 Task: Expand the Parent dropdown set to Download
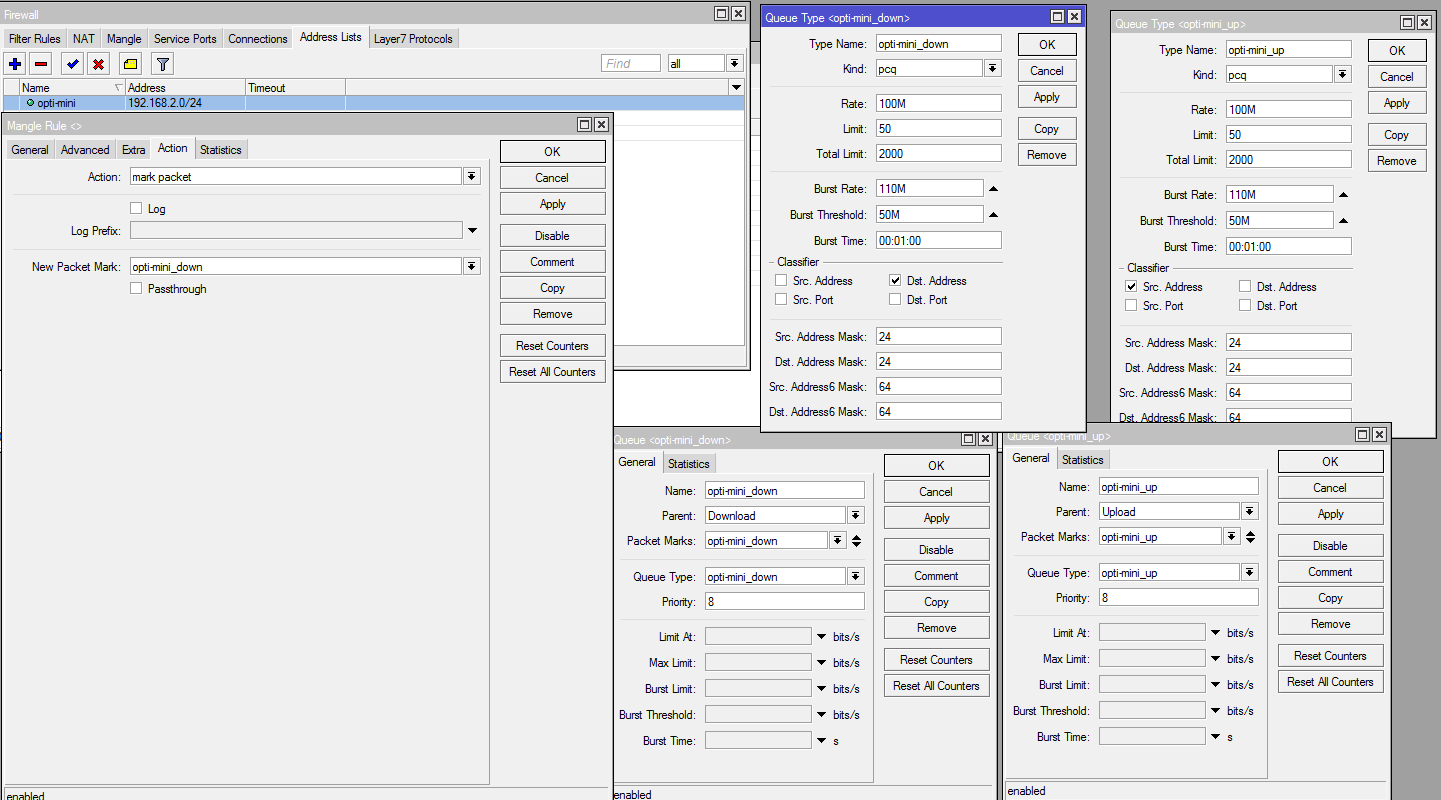tap(855, 516)
